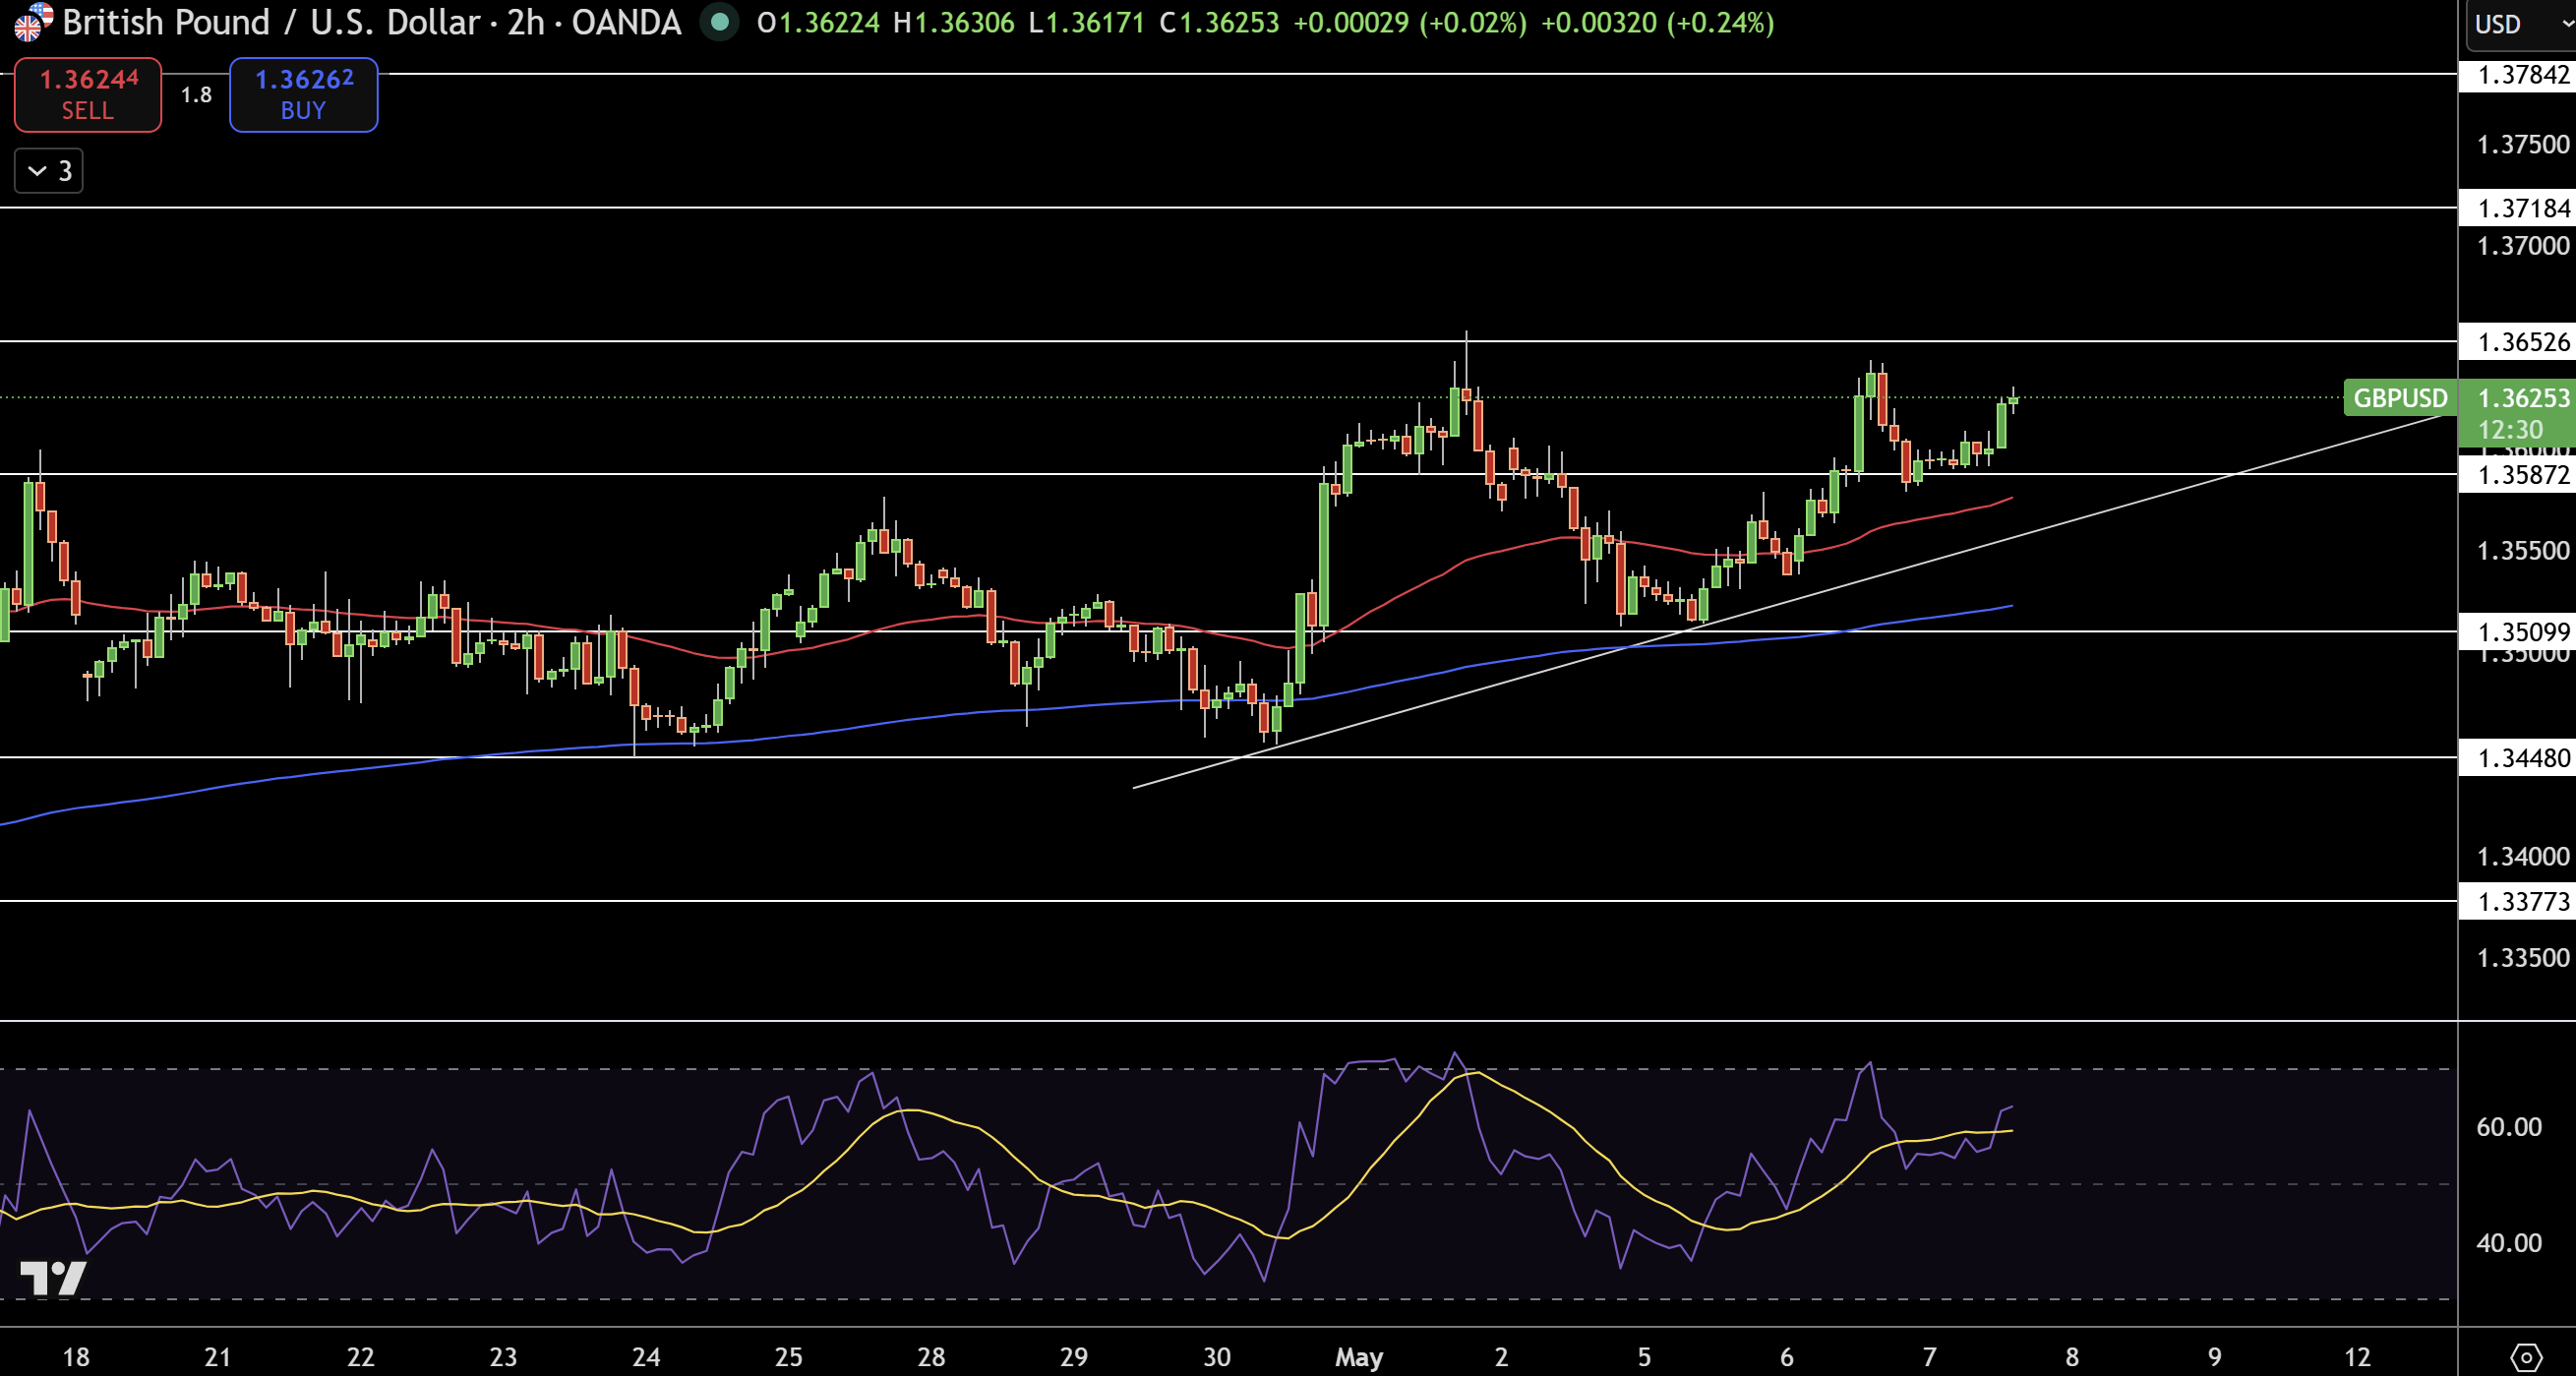The width and height of the screenshot is (2576, 1376).
Task: Select the 1.37842 horizontal line label
Action: [x=2518, y=75]
